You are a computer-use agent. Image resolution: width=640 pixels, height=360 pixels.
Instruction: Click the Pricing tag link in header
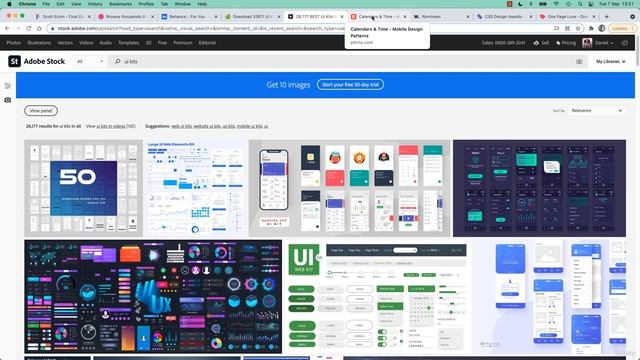coord(566,42)
